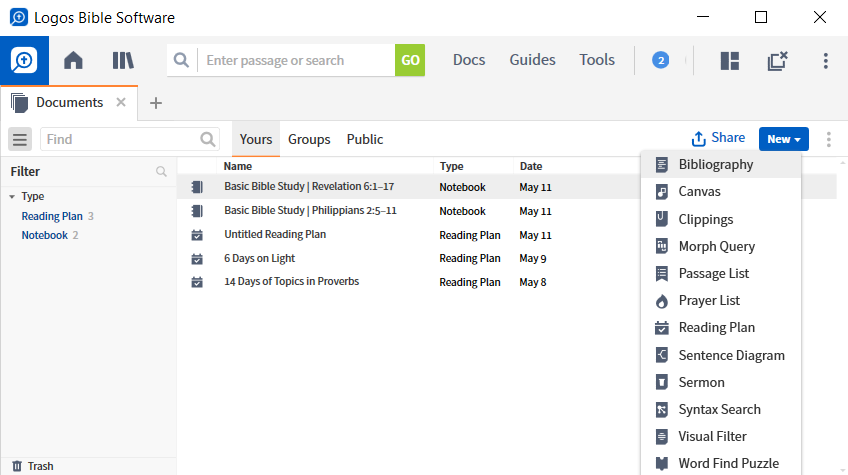The image size is (848, 475).
Task: Click the Morph Query icon
Action: coord(661,246)
